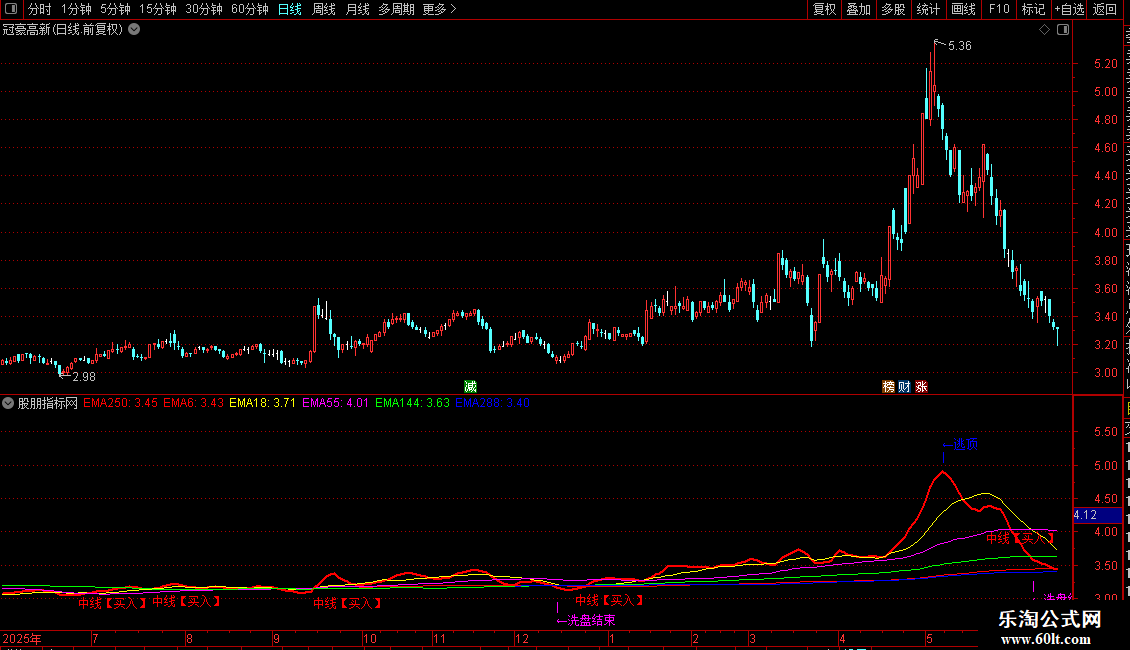Click the 标记 mark button

tap(1033, 9)
